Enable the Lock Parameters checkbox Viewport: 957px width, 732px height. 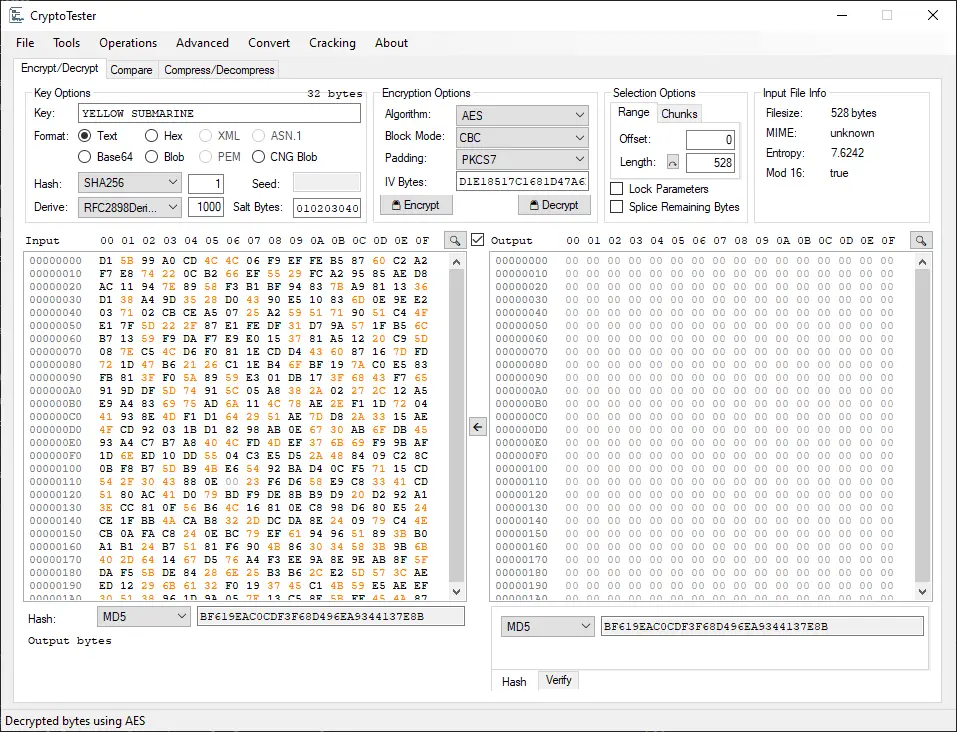617,189
